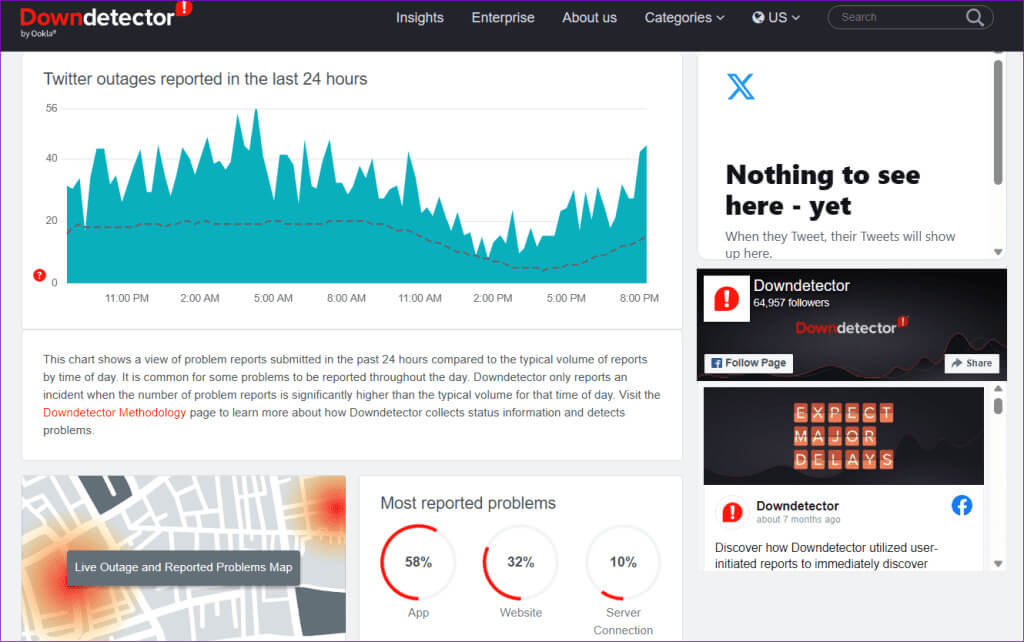The image size is (1024, 642).
Task: Open Live Outage and Reported Problems Map
Action: [x=184, y=568]
